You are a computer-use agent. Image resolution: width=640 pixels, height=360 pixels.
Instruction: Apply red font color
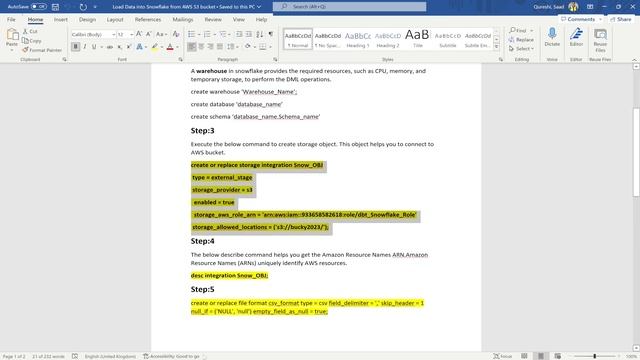point(170,47)
